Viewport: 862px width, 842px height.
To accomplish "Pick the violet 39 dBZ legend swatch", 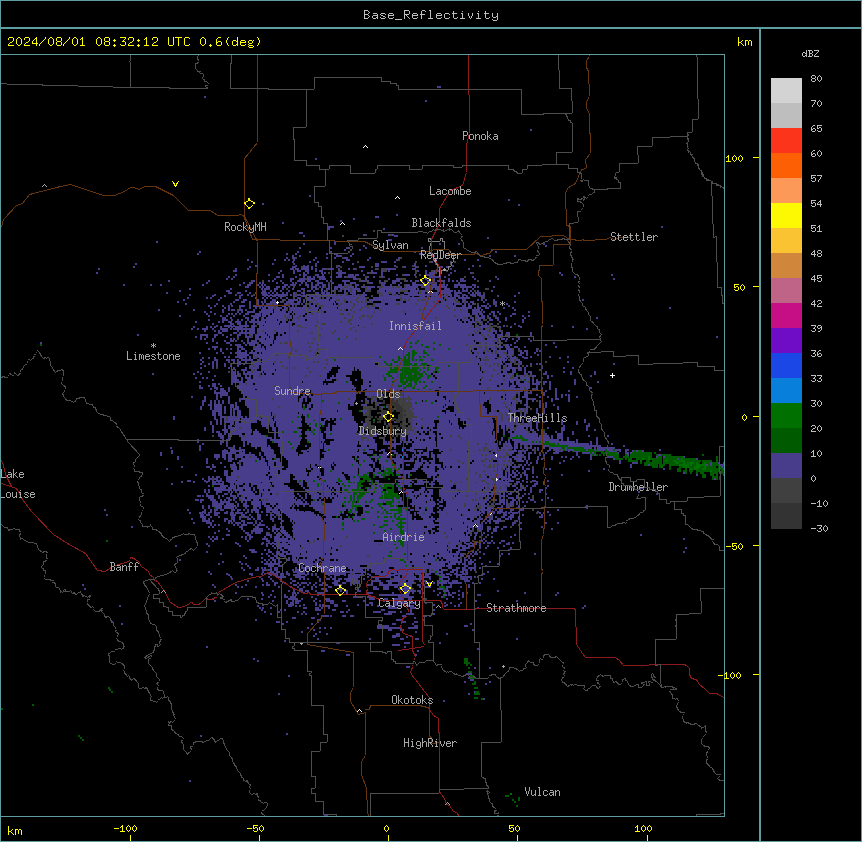I will click(x=786, y=341).
